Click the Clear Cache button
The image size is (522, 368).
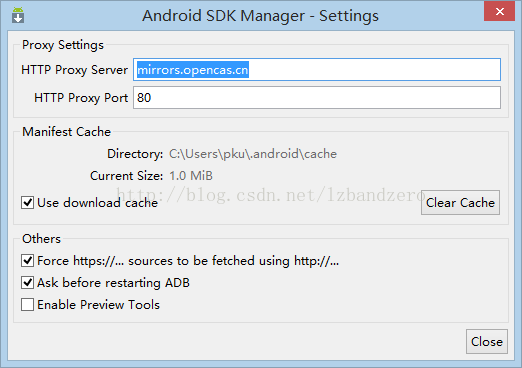click(460, 203)
